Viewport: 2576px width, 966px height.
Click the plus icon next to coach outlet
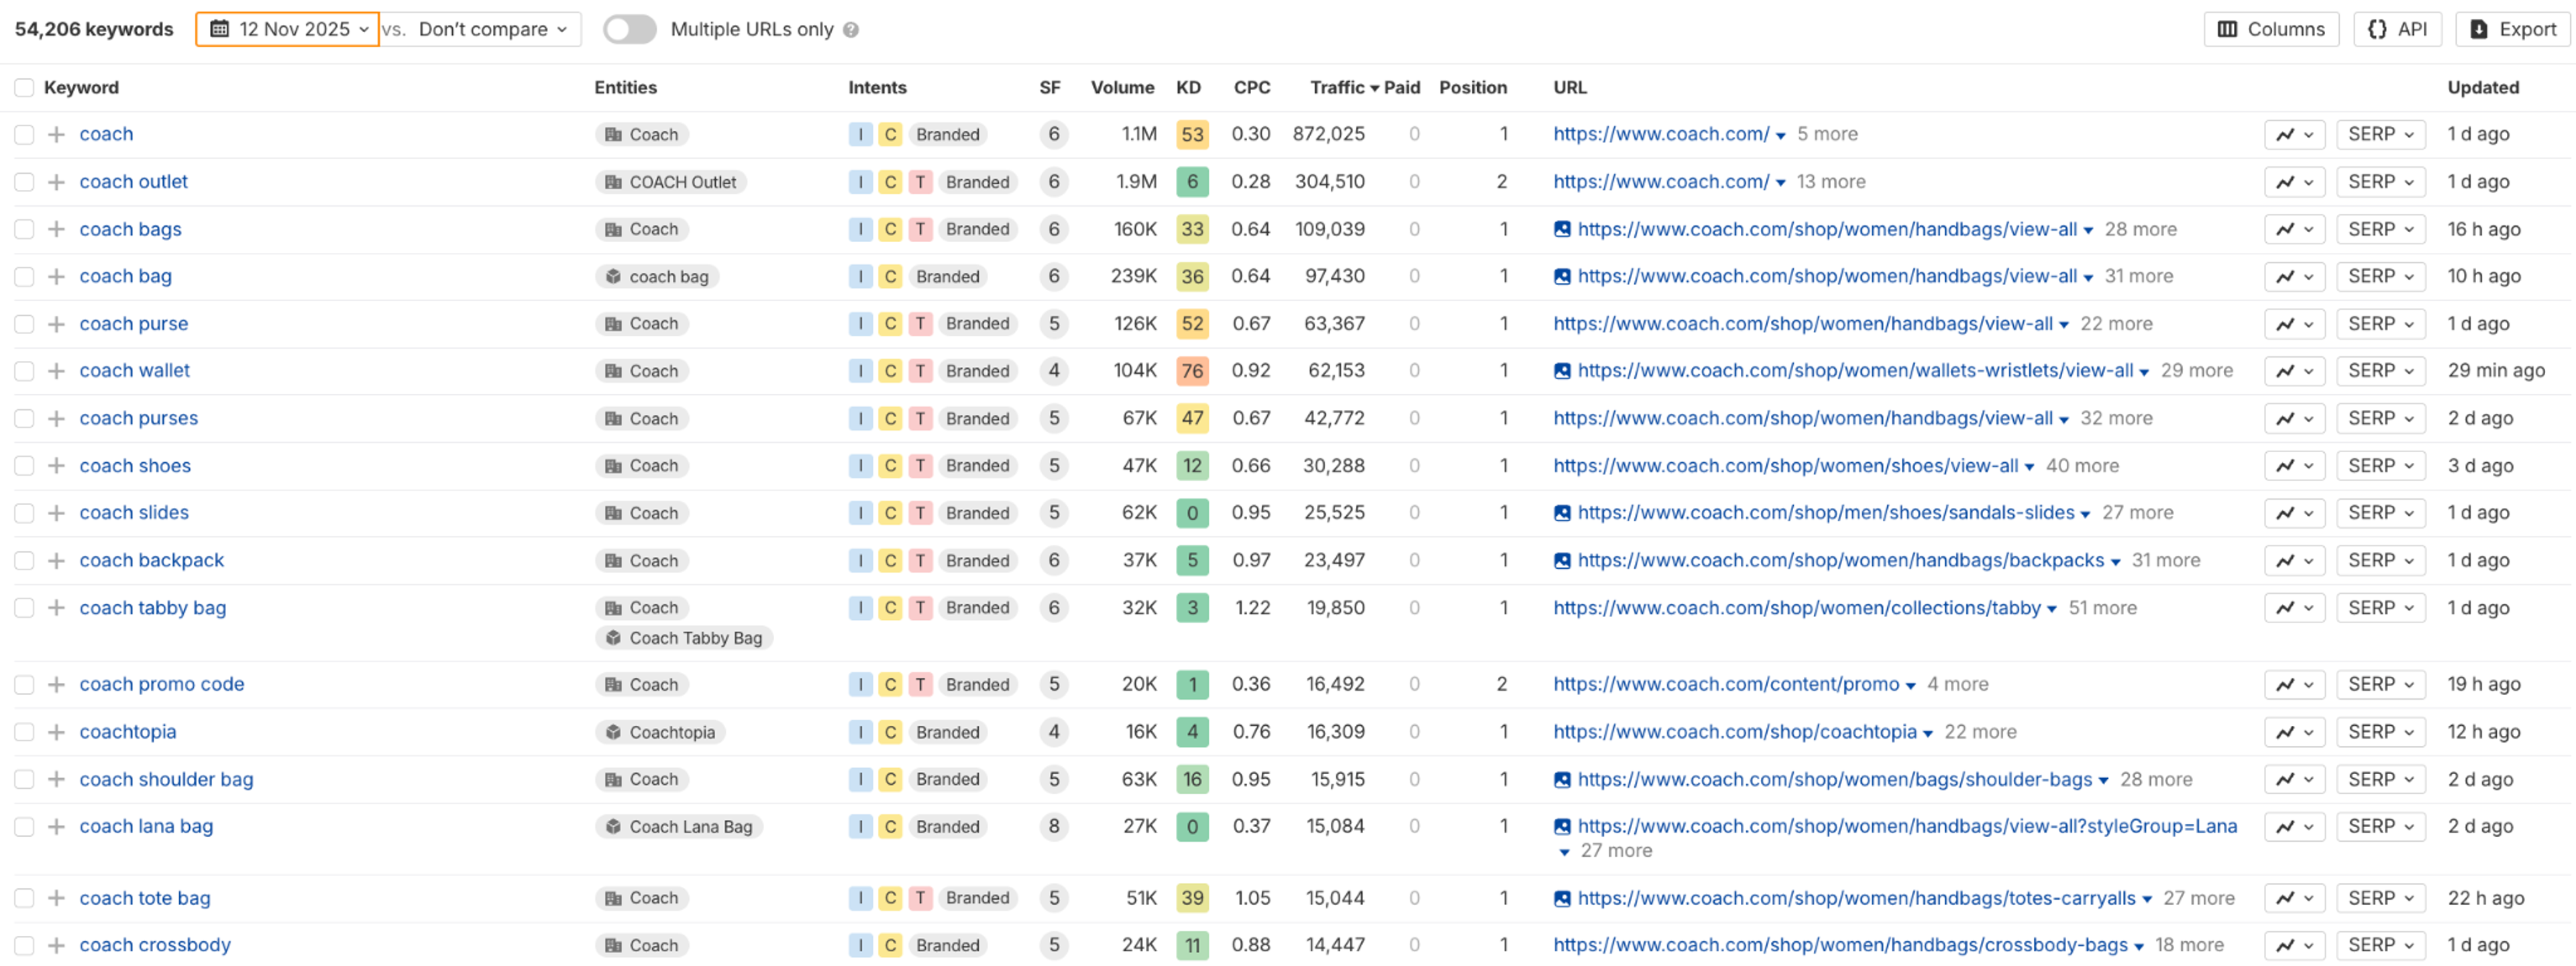click(x=57, y=182)
